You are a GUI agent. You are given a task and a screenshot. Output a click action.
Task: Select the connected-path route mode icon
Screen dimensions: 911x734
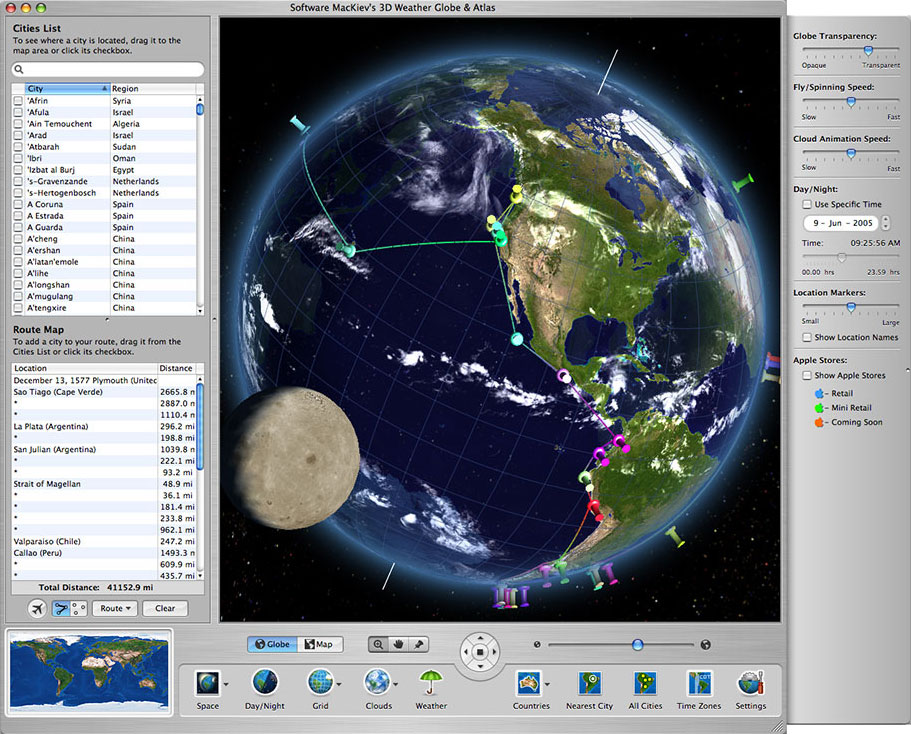61,608
